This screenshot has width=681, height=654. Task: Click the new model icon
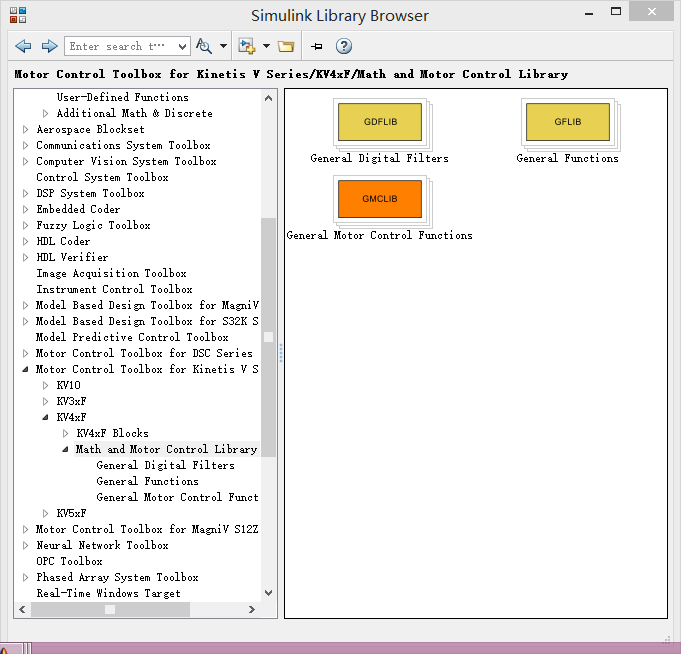247,46
